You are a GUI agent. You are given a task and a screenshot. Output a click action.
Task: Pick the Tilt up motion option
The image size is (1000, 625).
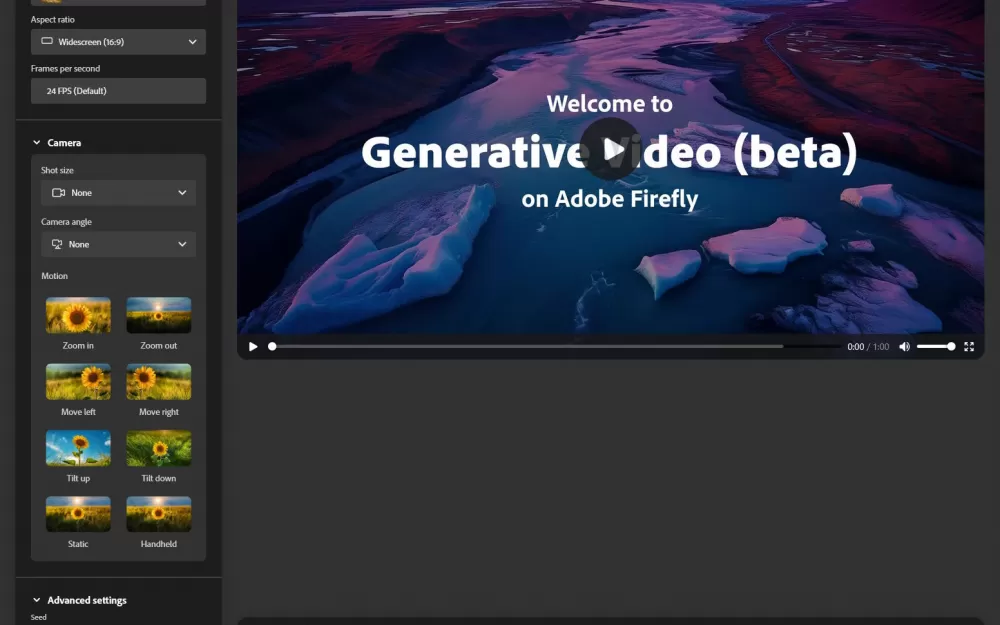tap(78, 448)
